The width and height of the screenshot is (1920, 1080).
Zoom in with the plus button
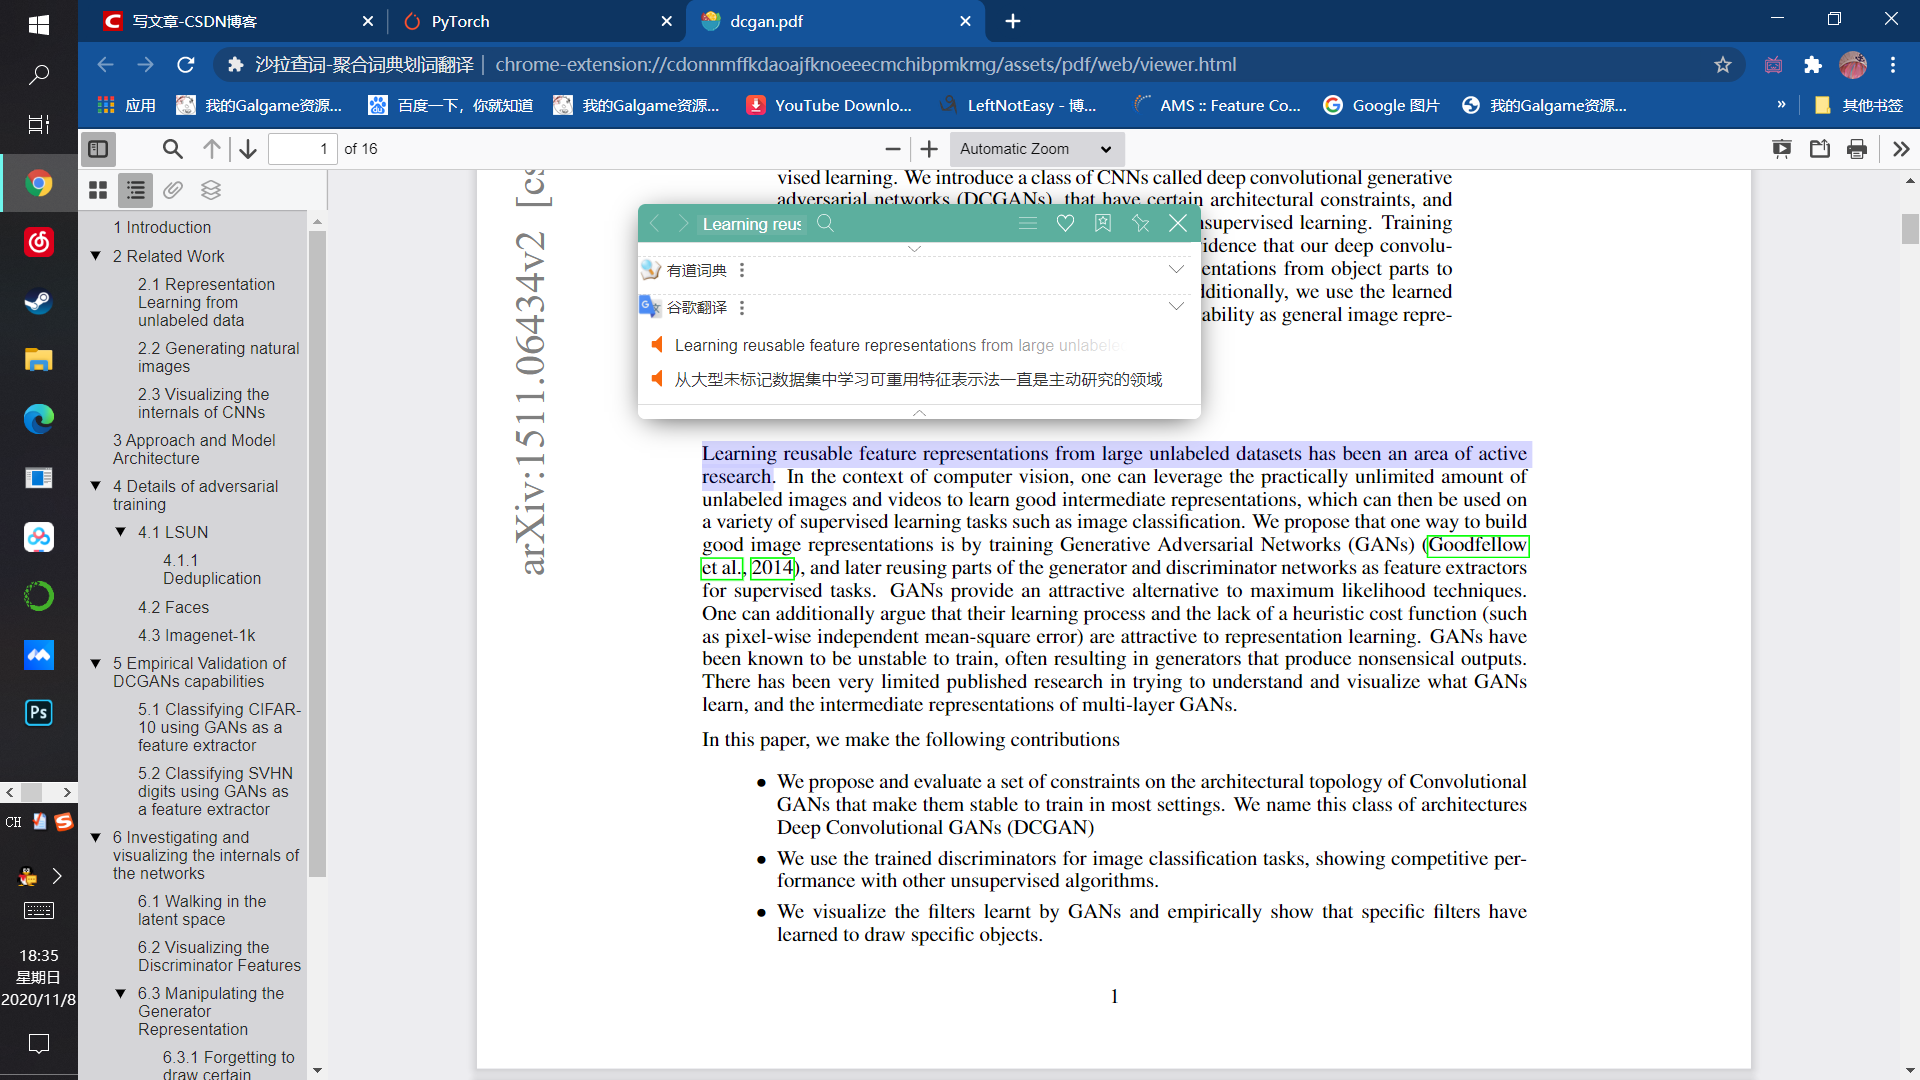point(929,149)
